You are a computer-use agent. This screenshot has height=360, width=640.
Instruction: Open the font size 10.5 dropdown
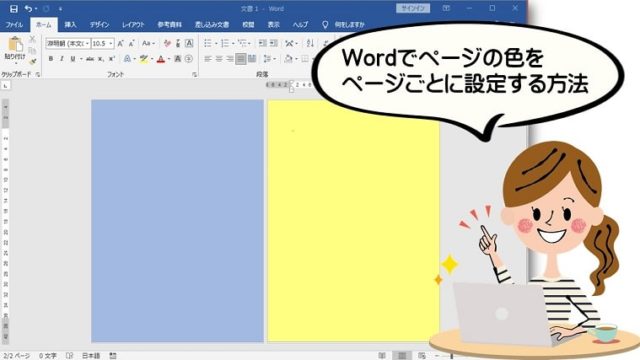pyautogui.click(x=102, y=43)
